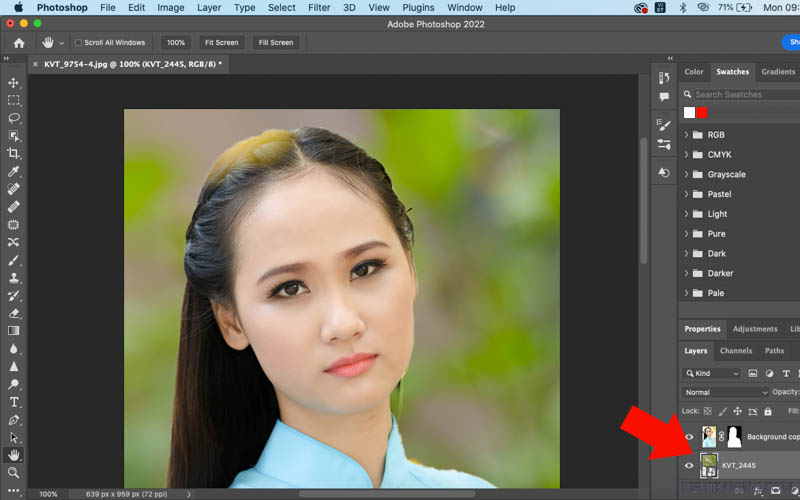Switch to the Channels tab
The image size is (800, 500).
[736, 351]
